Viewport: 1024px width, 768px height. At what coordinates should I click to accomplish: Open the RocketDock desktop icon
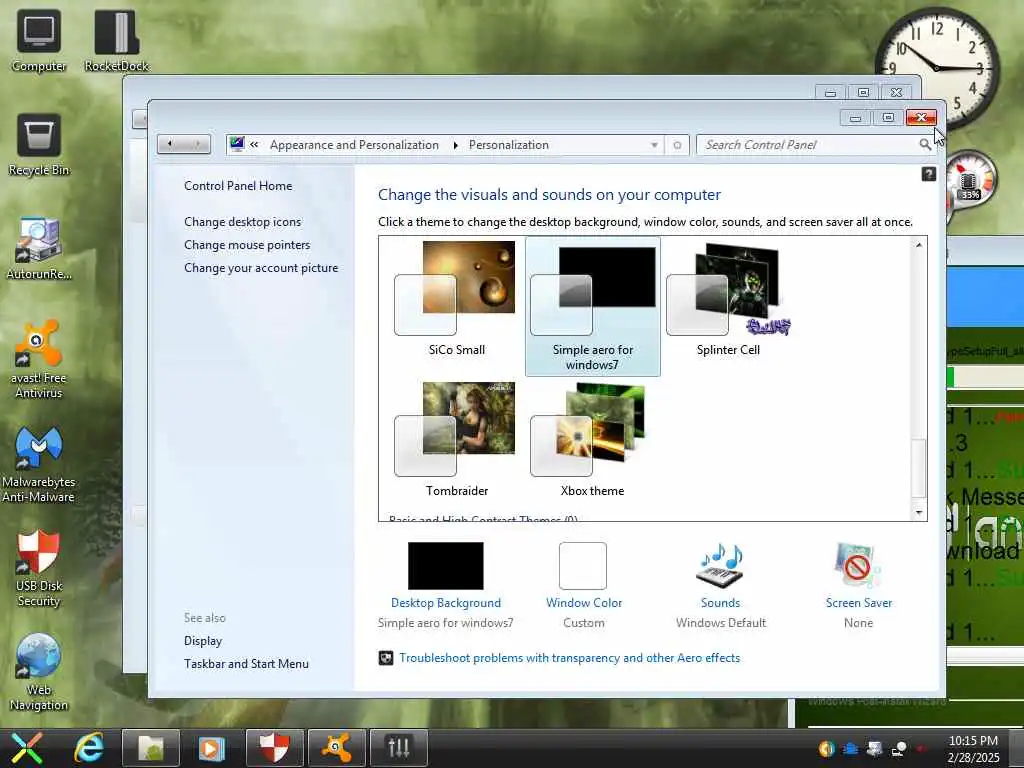click(x=116, y=40)
